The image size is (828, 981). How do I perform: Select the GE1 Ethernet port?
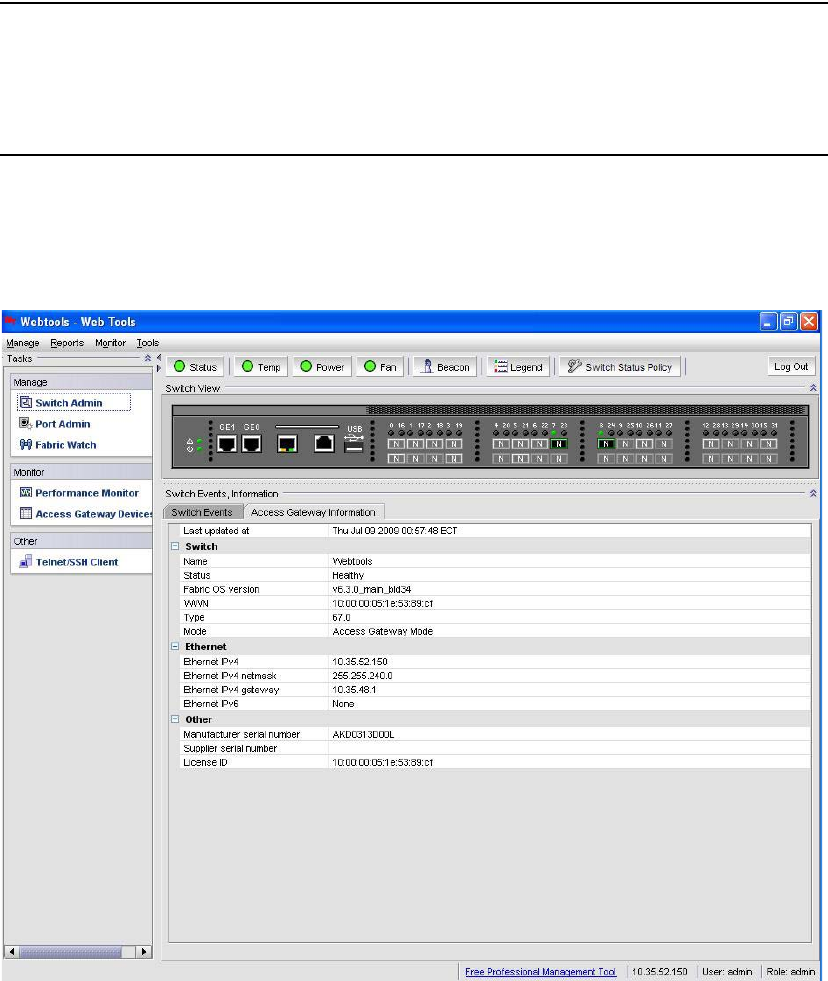(227, 444)
